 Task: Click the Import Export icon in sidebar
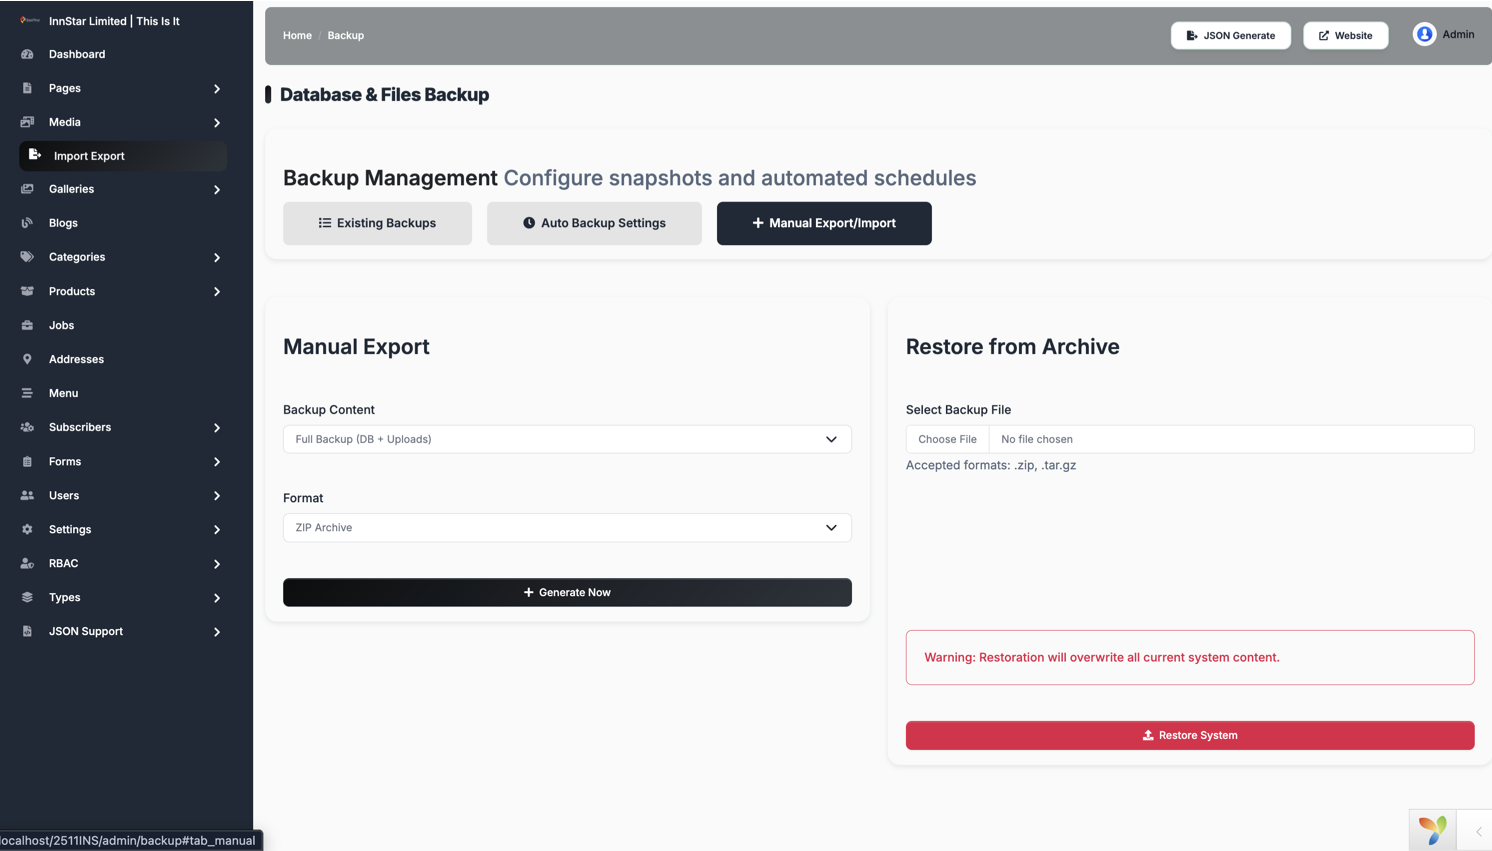click(x=34, y=155)
